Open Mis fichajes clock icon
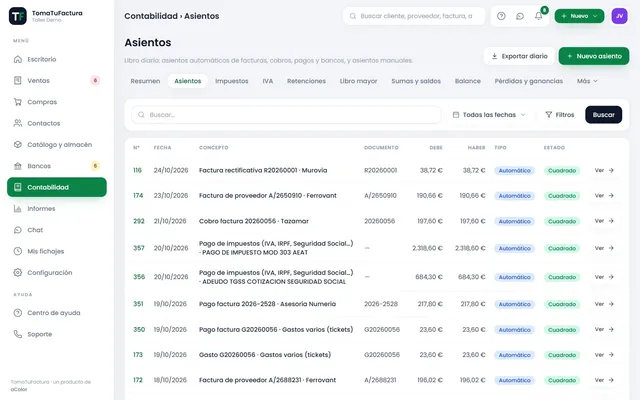The width and height of the screenshot is (640, 400). [18, 251]
